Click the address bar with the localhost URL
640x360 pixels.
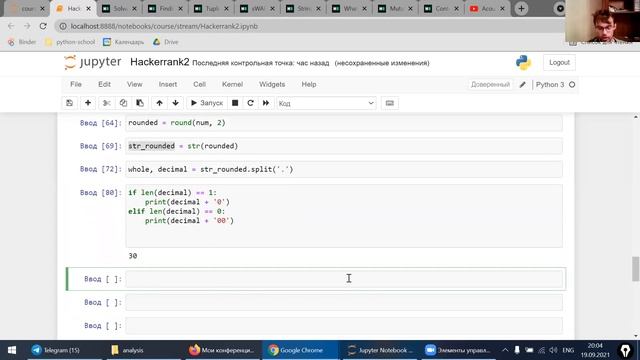(310, 26)
